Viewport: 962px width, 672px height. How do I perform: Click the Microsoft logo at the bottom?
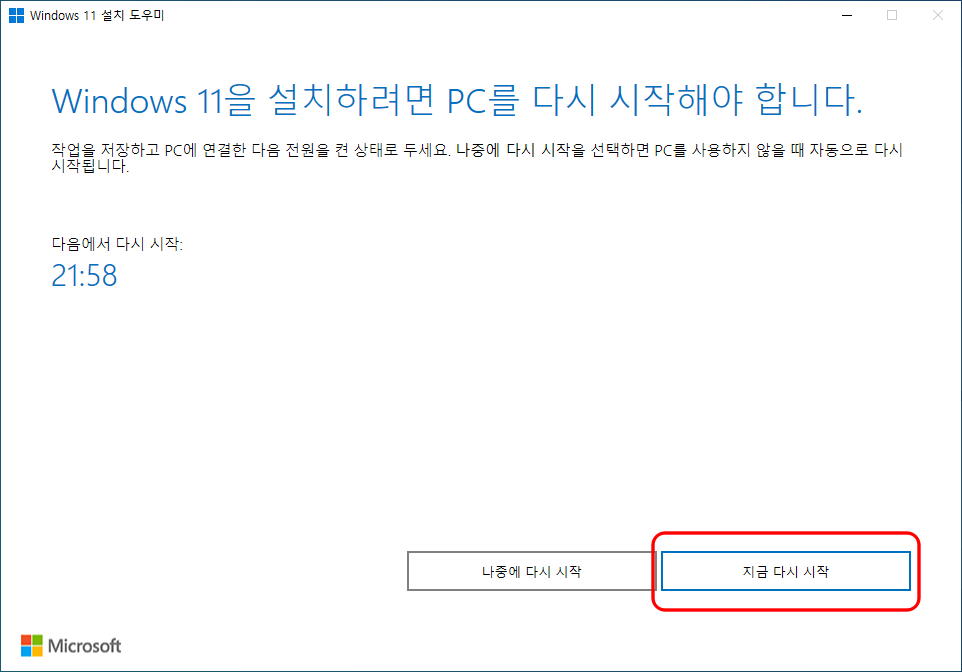pyautogui.click(x=71, y=646)
